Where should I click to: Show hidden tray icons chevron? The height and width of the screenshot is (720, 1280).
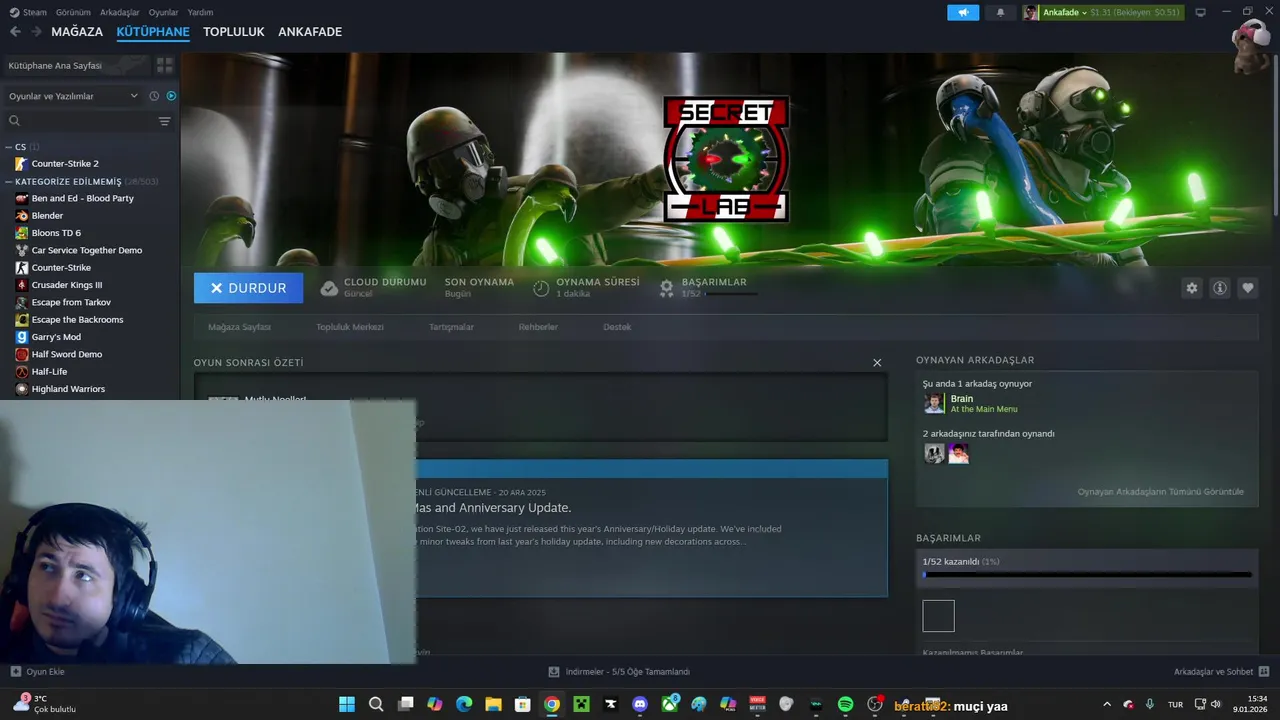(x=1106, y=705)
